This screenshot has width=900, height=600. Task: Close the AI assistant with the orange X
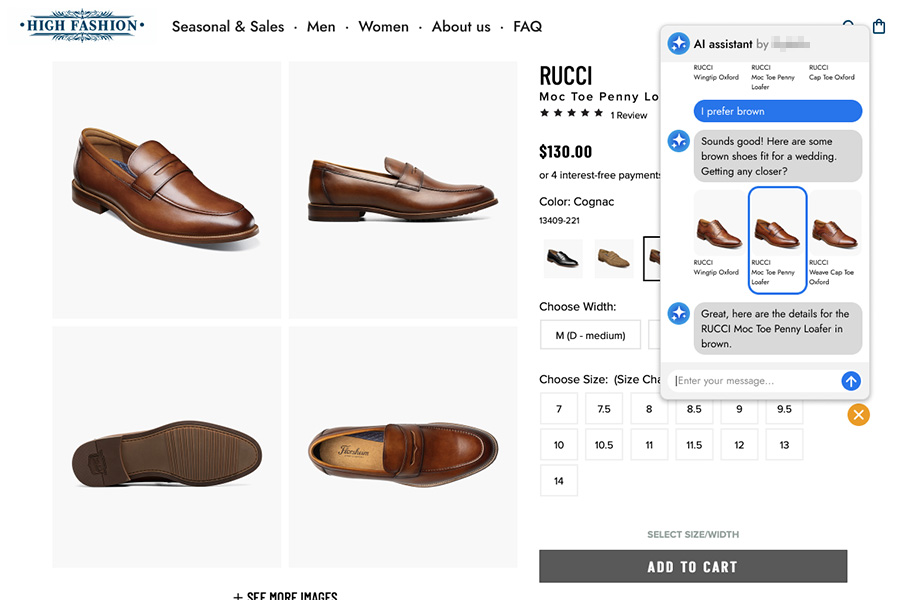point(858,415)
